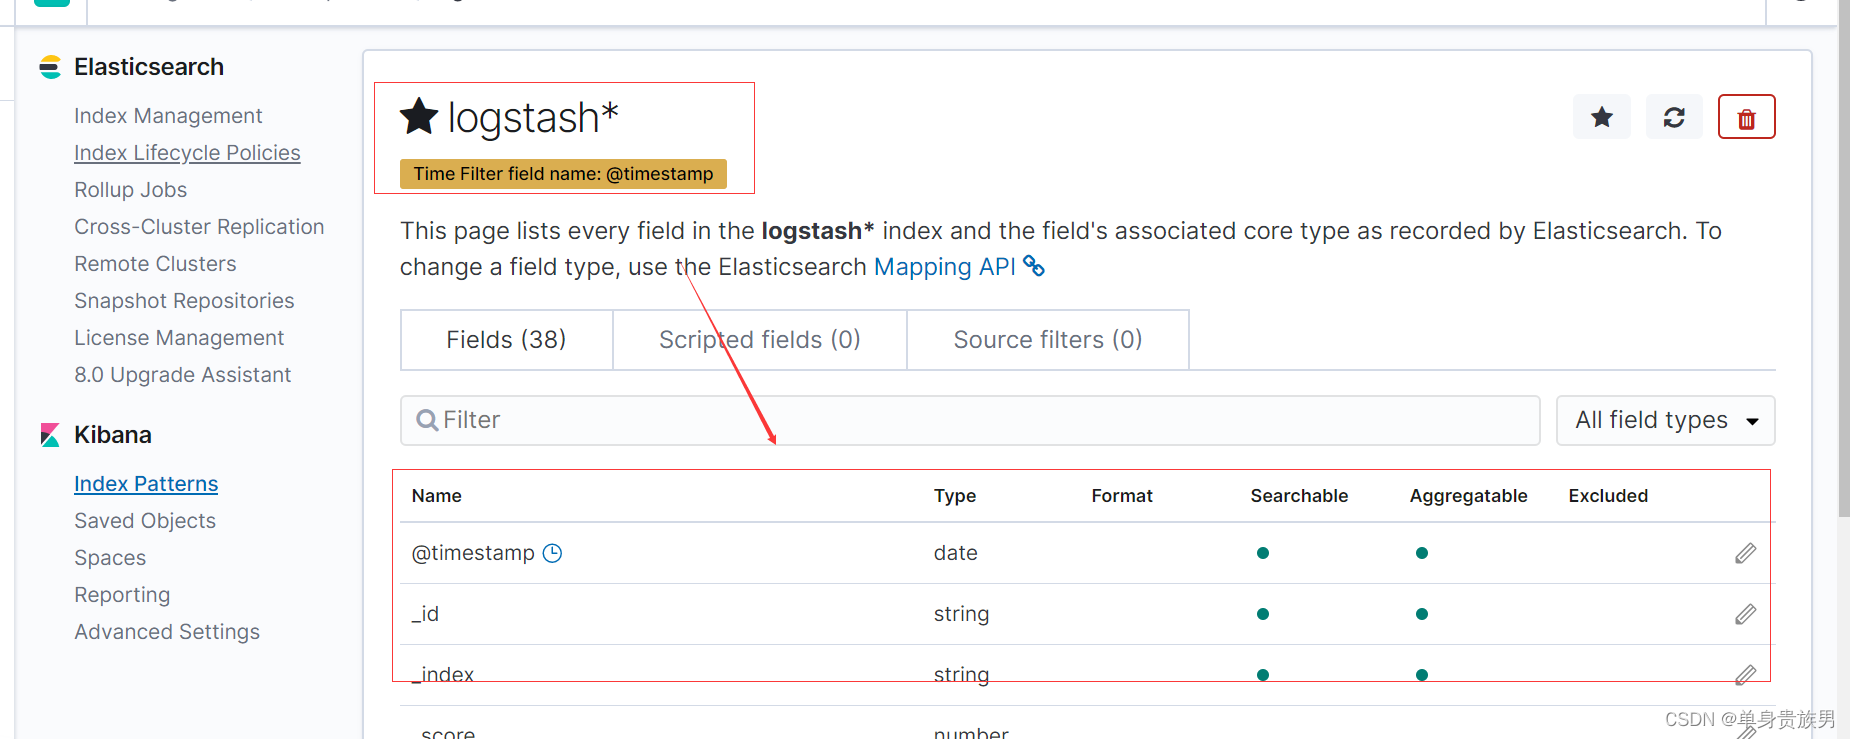Open Cross-Cluster Replication
The width and height of the screenshot is (1850, 739).
coord(199,227)
